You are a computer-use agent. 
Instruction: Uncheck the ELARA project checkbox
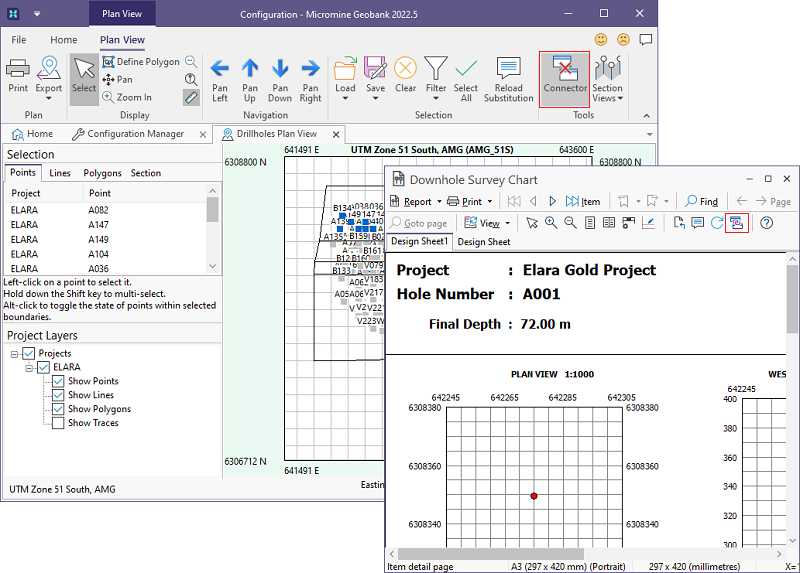pos(43,367)
